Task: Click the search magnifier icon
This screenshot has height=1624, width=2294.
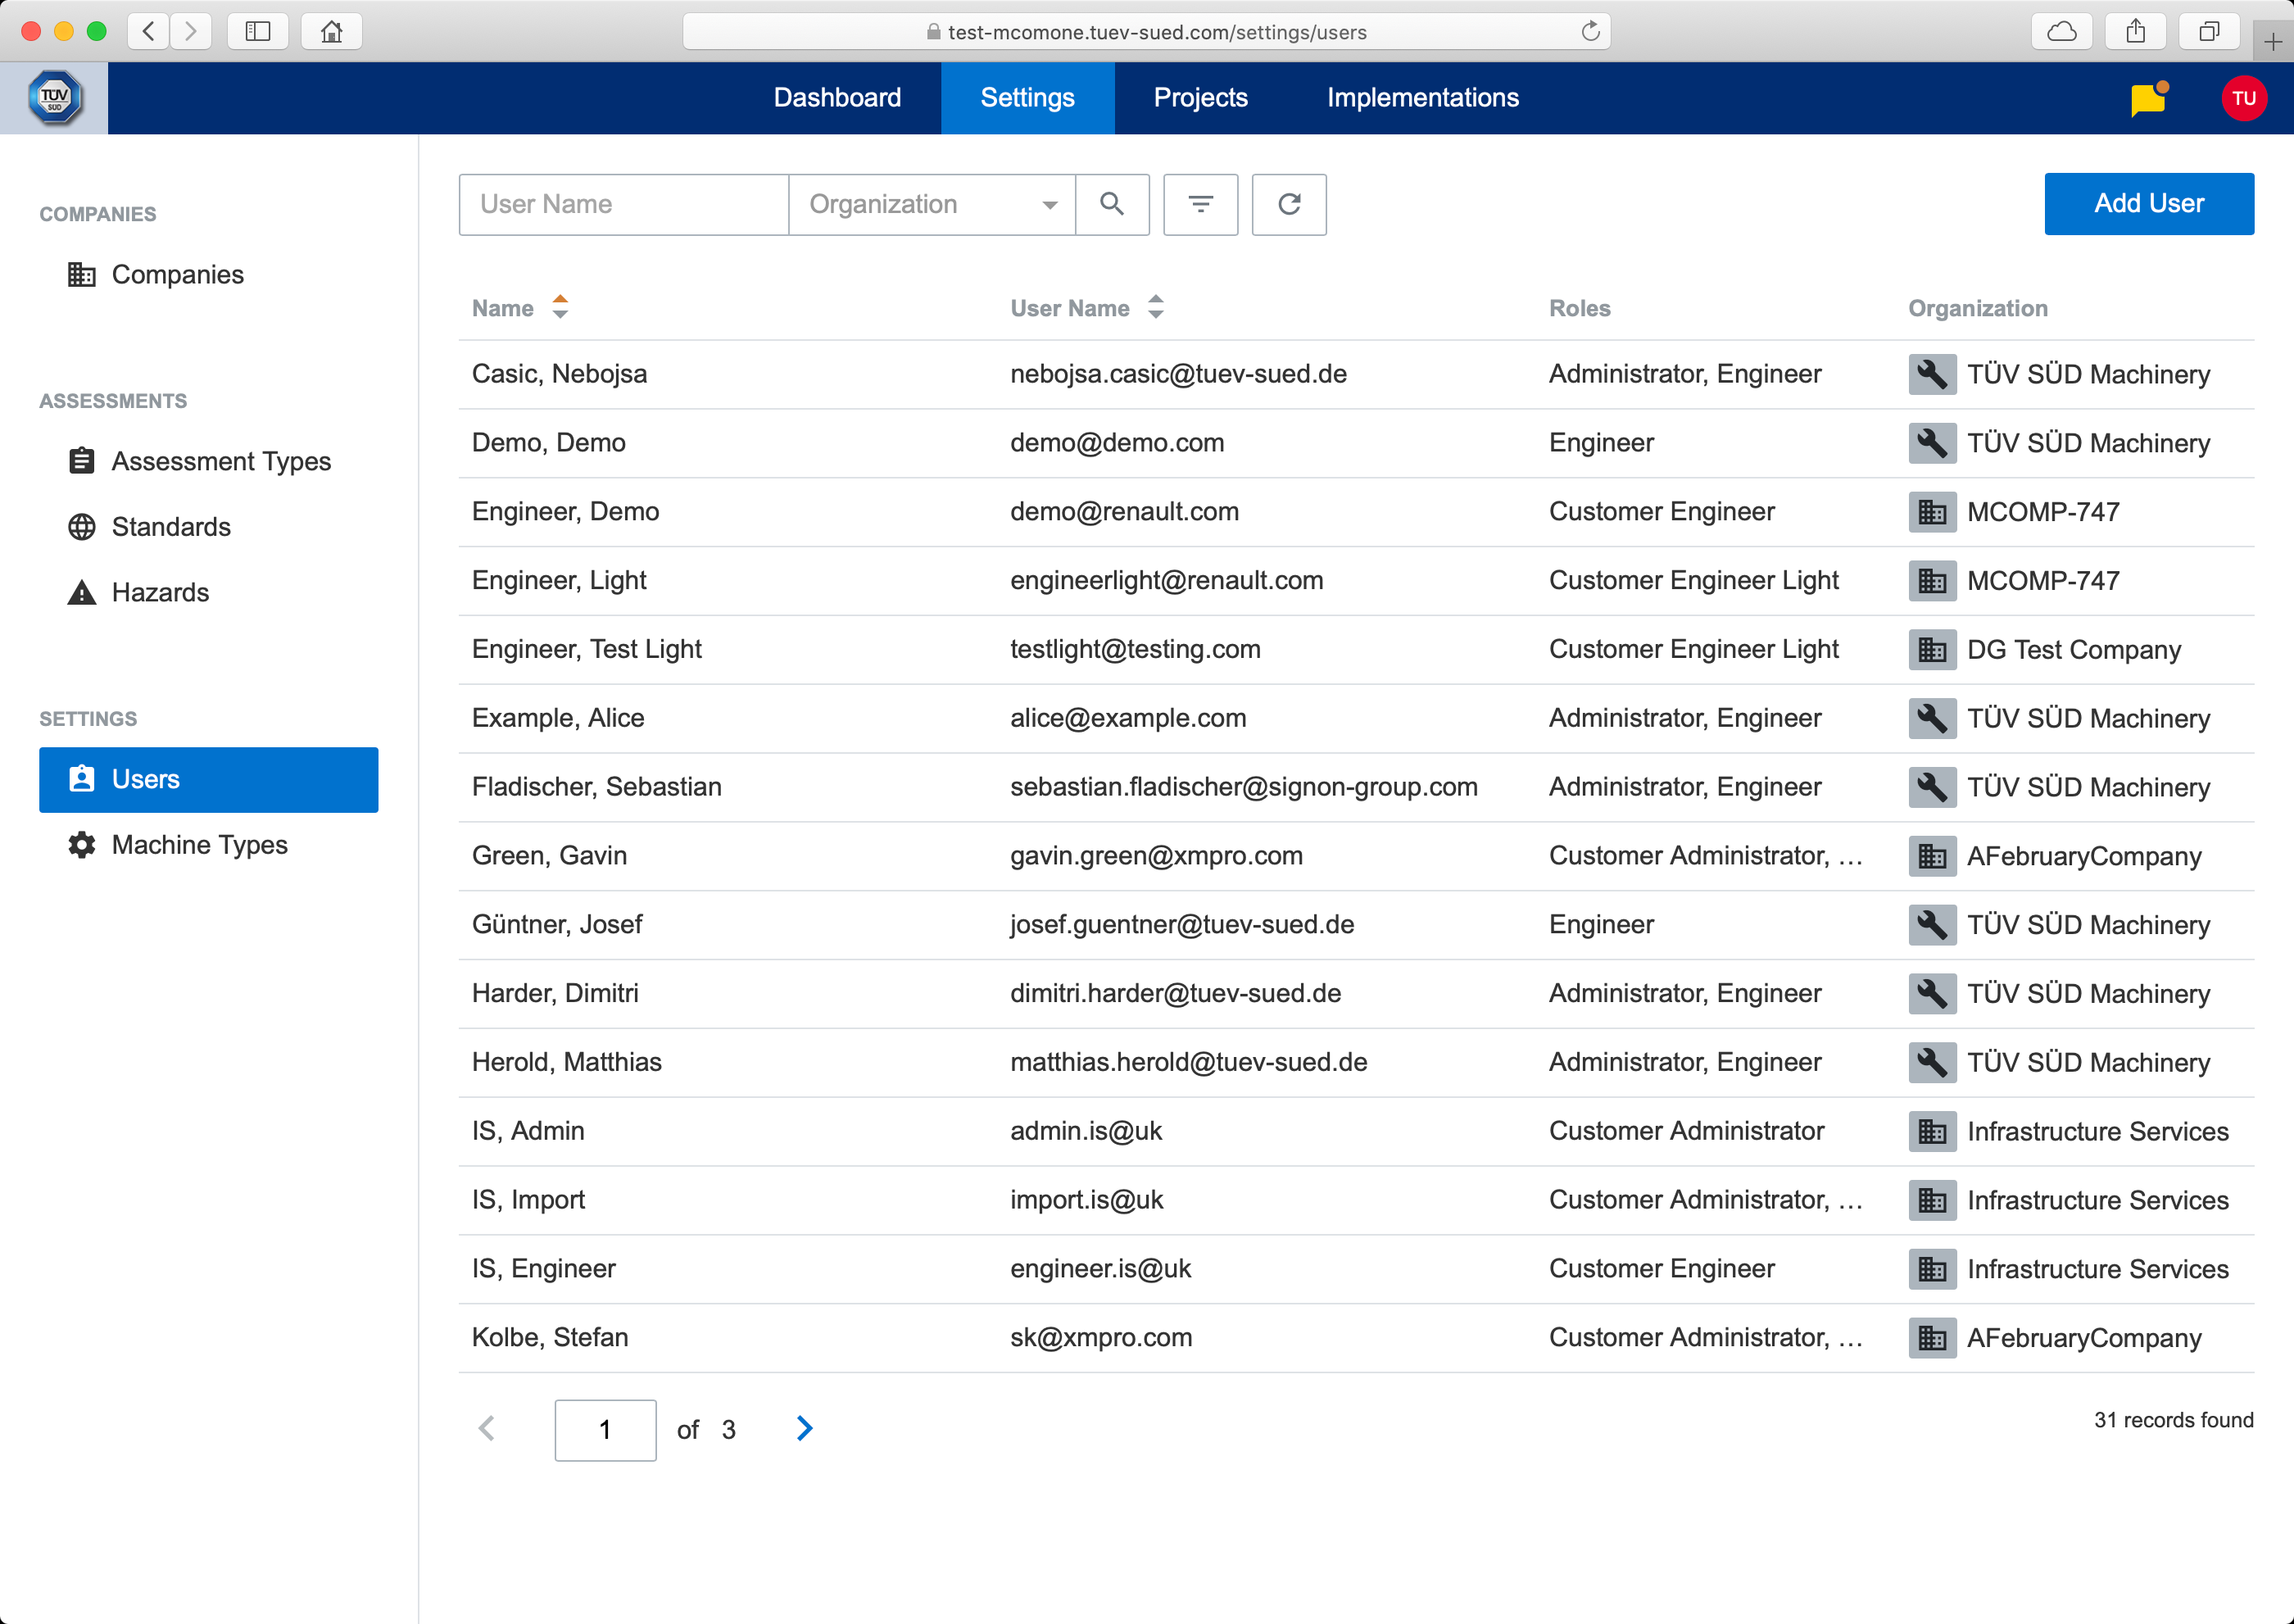Action: click(1111, 204)
